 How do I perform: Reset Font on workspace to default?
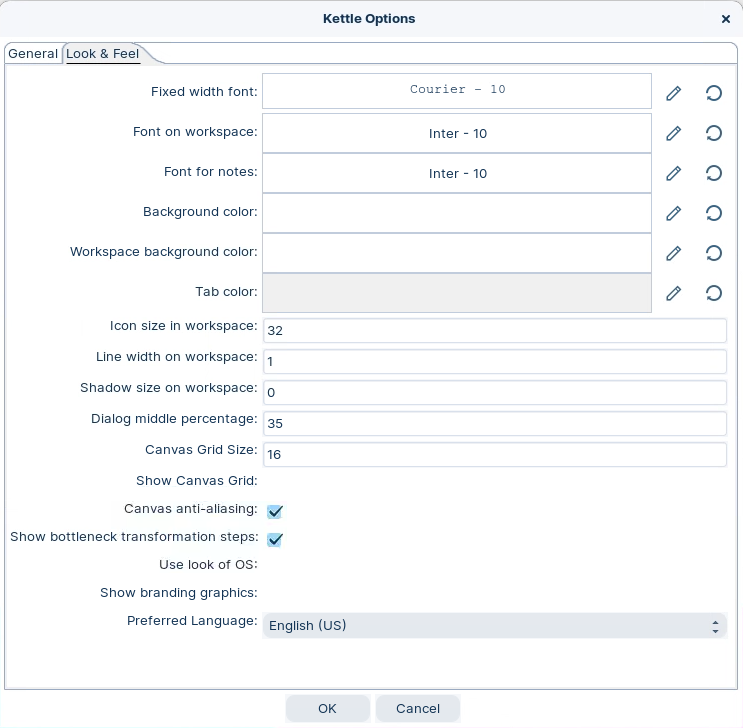point(714,133)
